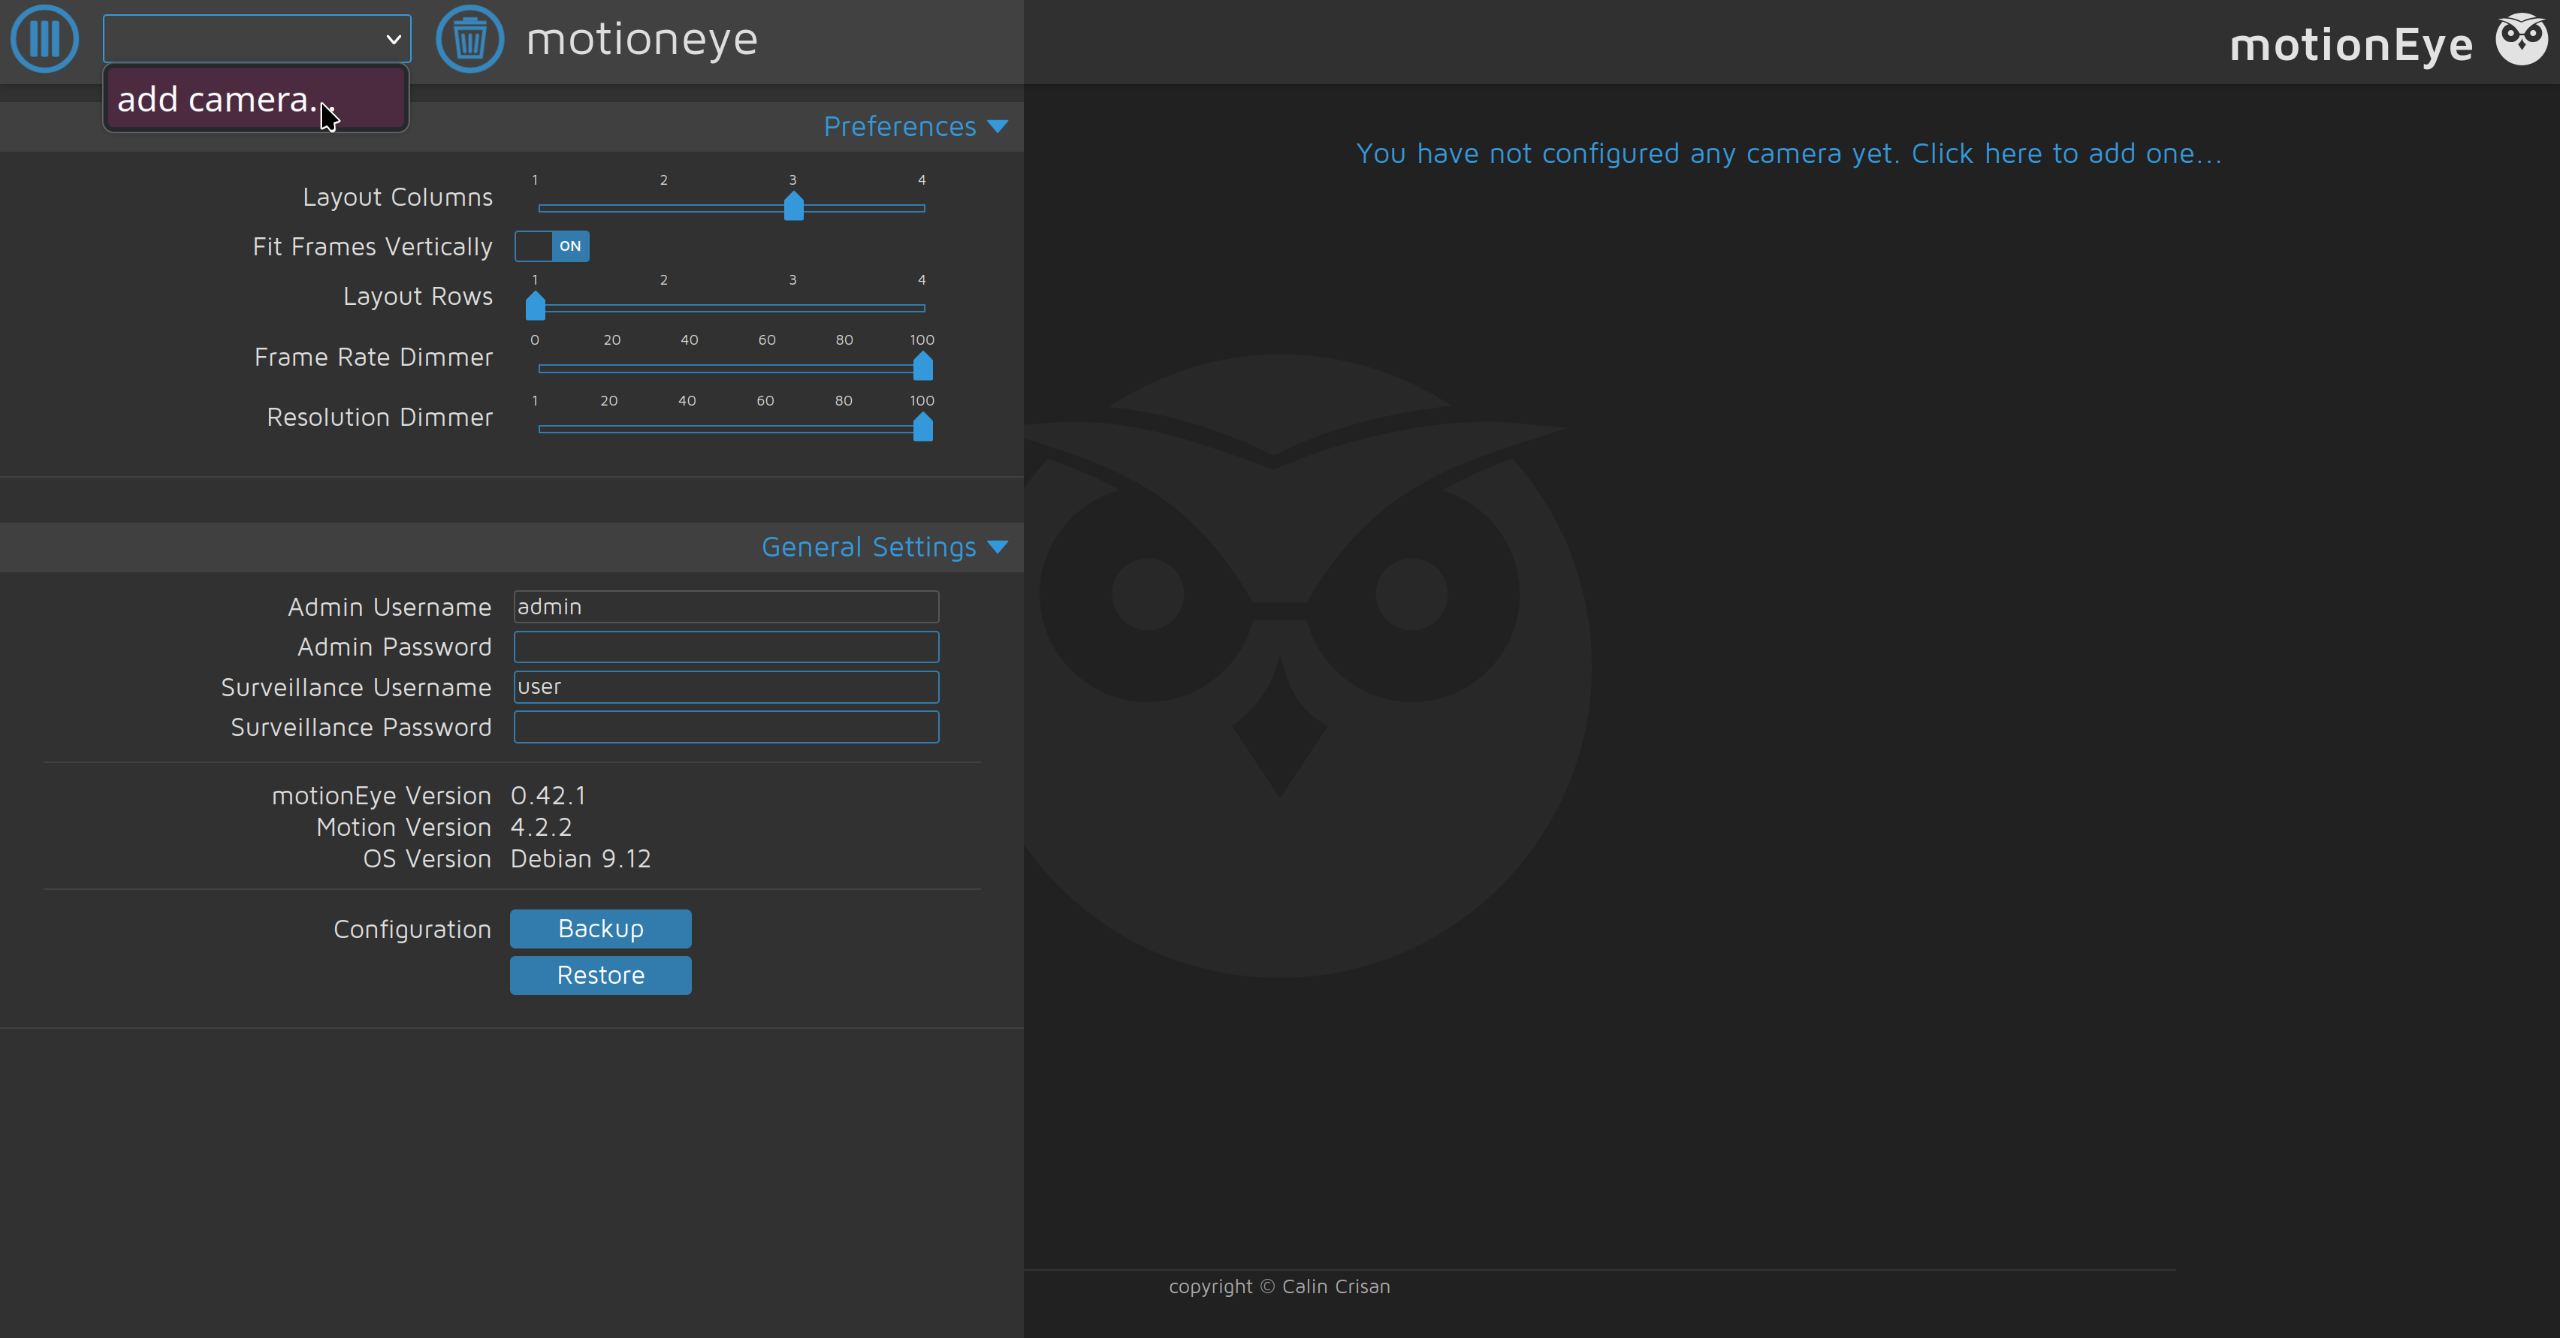Set Layout Columns slider to 4
This screenshot has height=1338, width=2560.
click(922, 208)
